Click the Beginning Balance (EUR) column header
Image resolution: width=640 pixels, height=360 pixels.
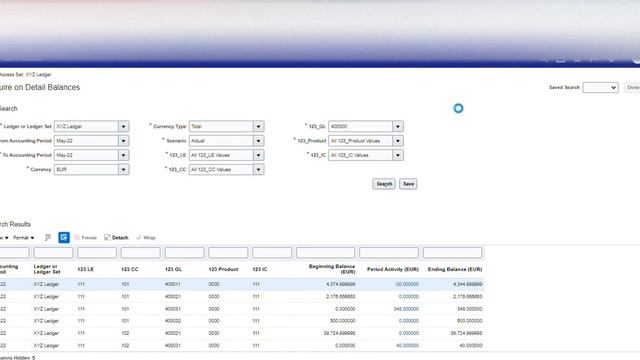(x=332, y=269)
